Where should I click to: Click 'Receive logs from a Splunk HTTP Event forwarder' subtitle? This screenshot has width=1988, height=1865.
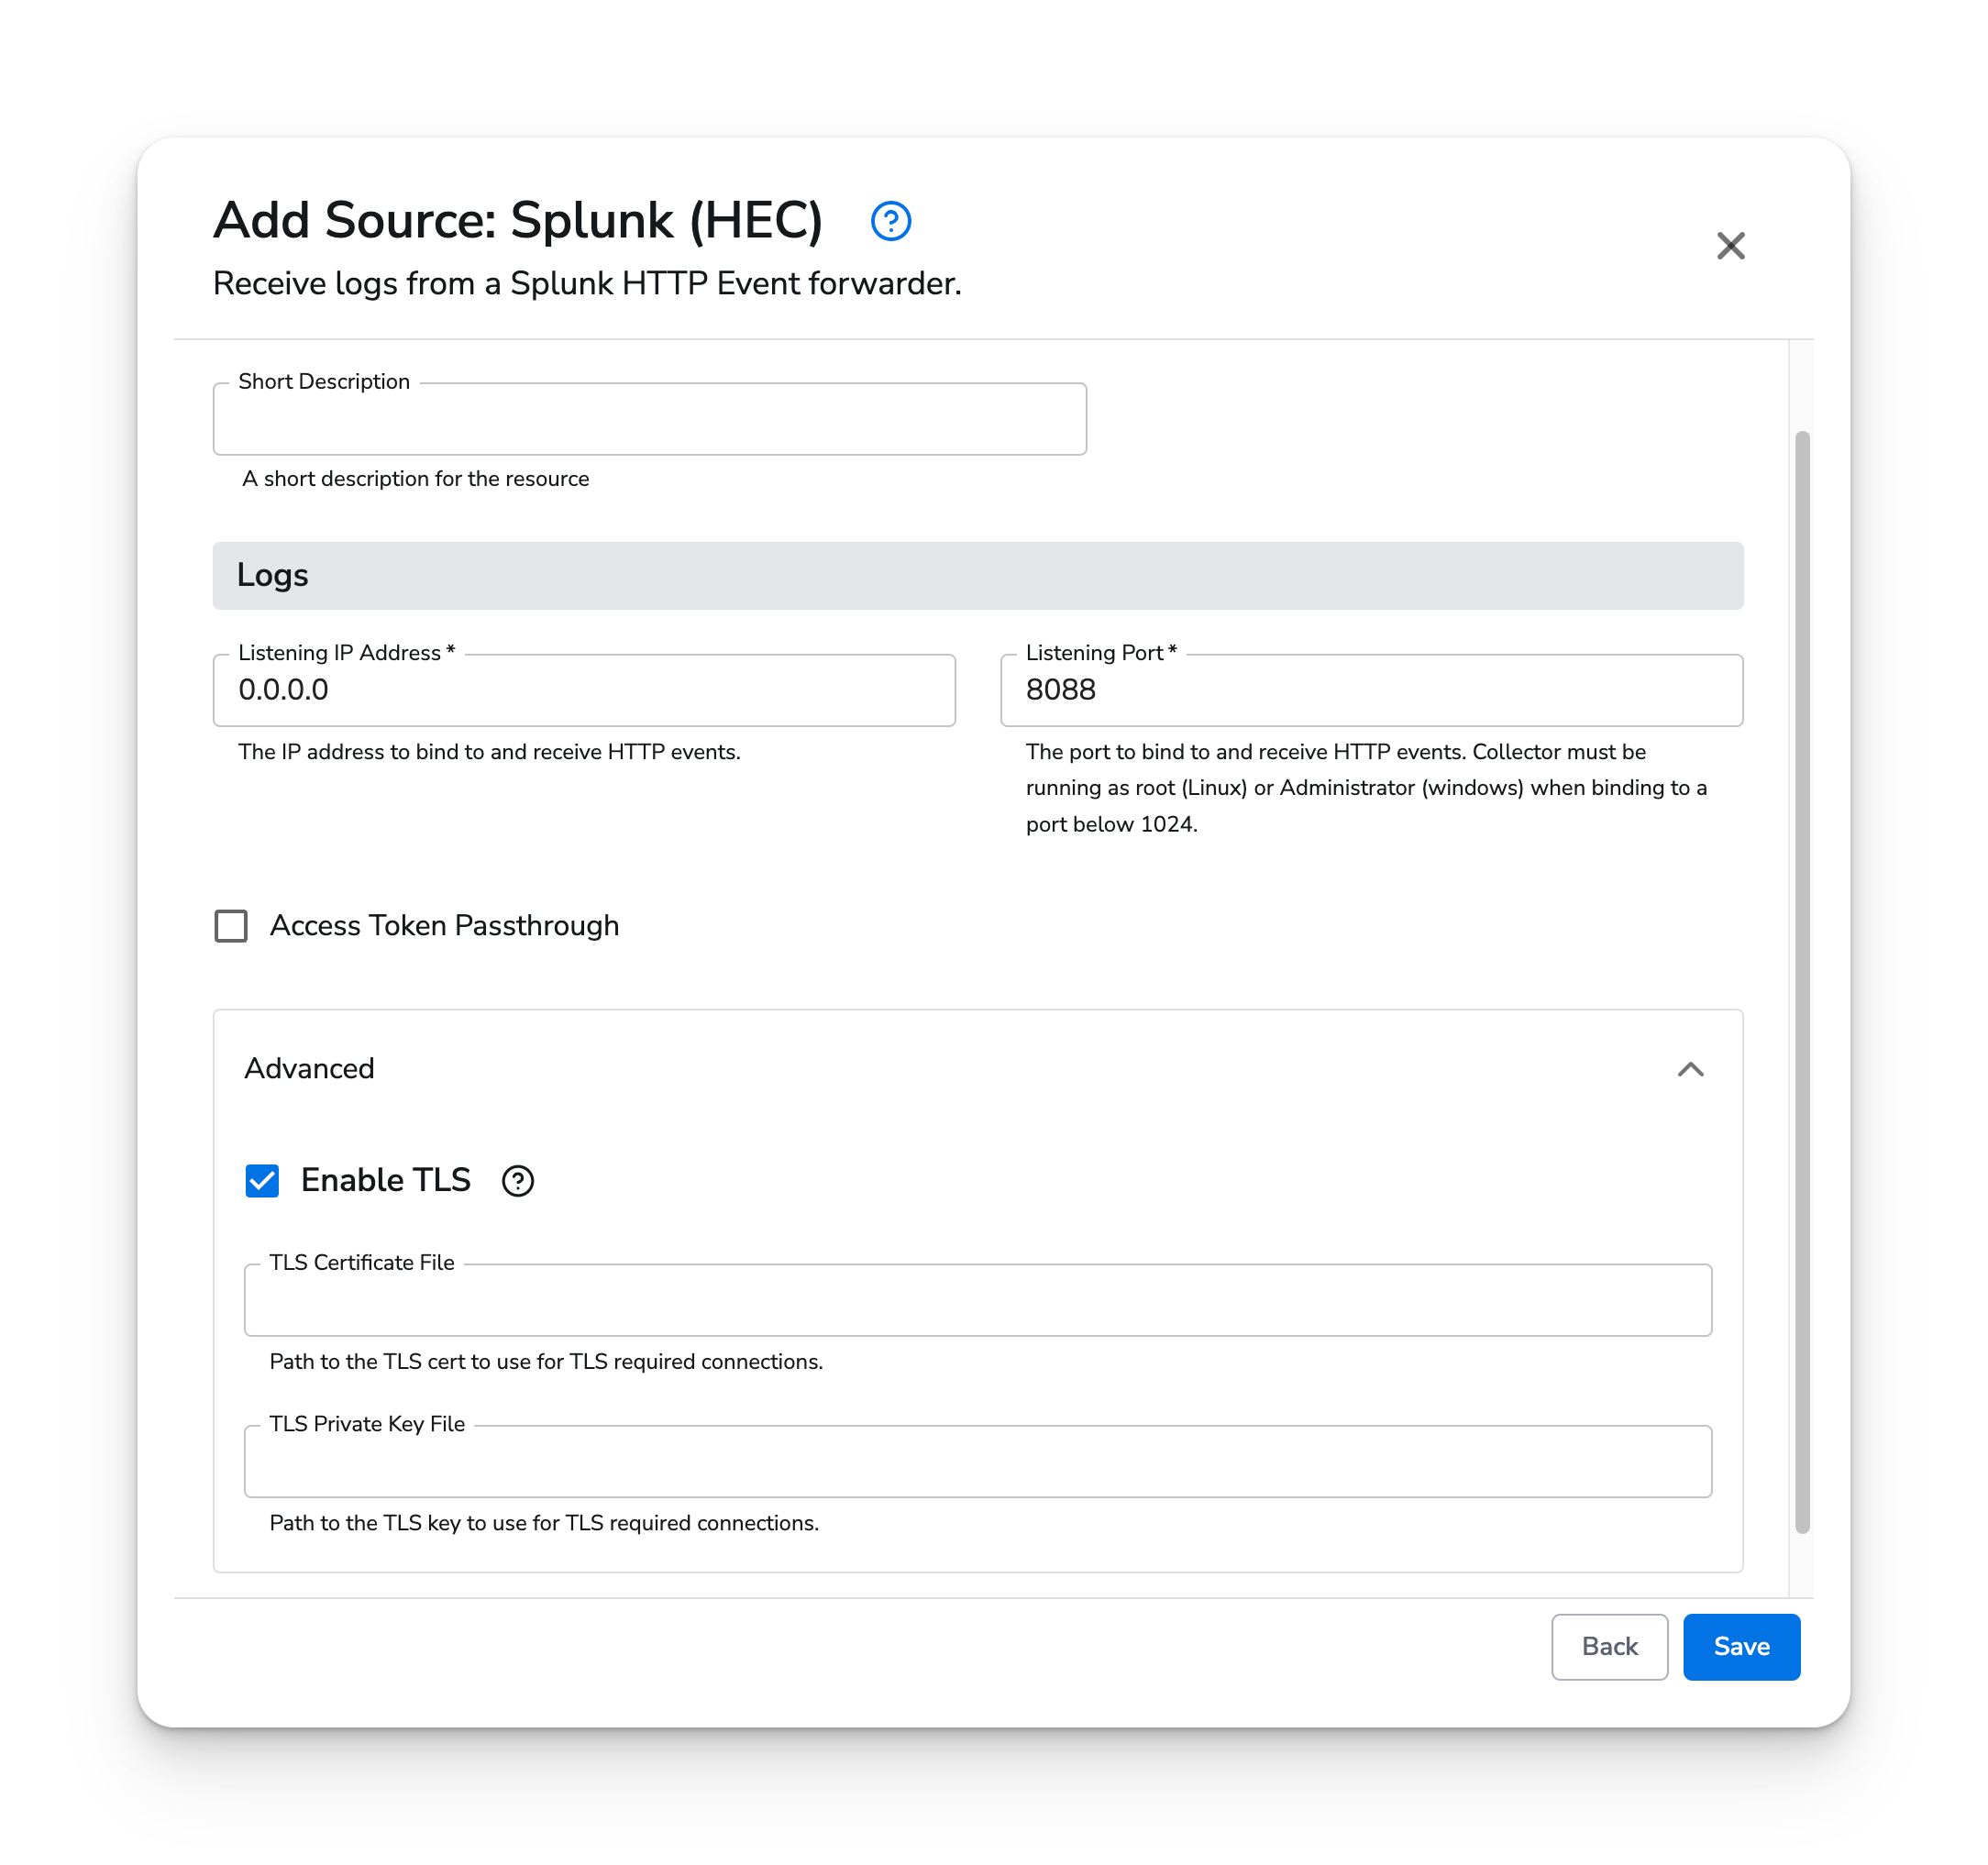pos(587,284)
